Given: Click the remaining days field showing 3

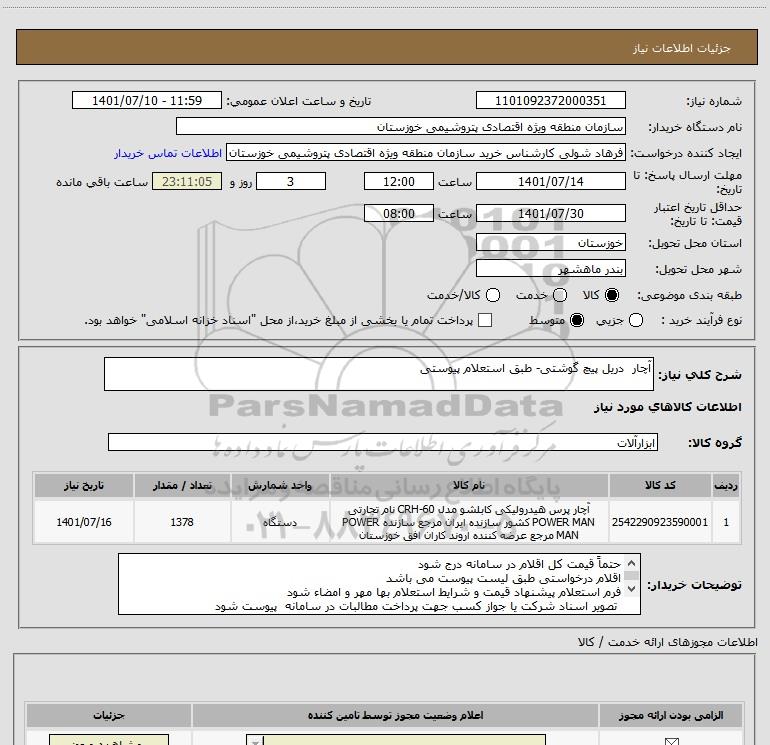Looking at the screenshot, I should 291,182.
